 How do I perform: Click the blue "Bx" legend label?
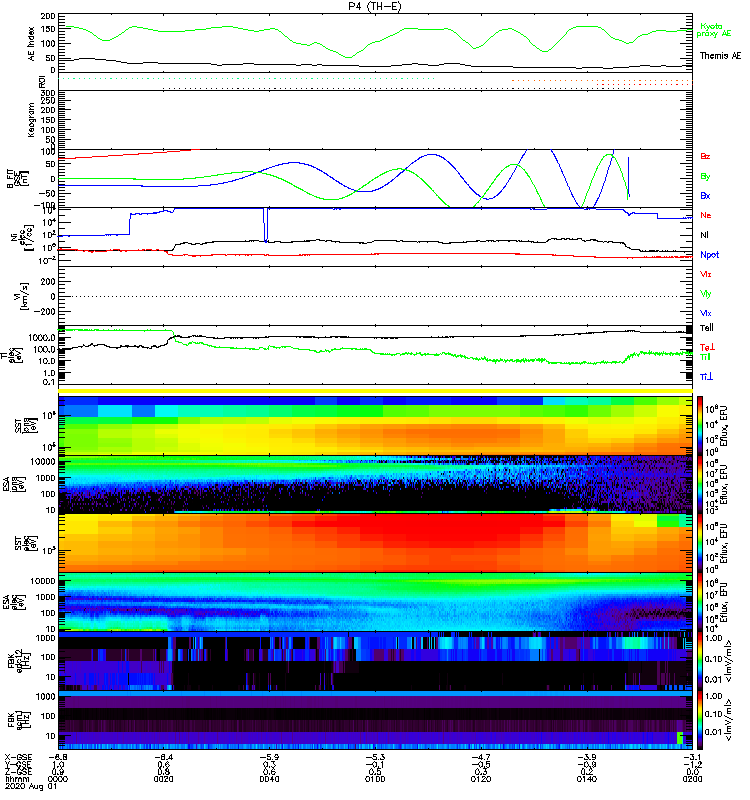point(705,195)
